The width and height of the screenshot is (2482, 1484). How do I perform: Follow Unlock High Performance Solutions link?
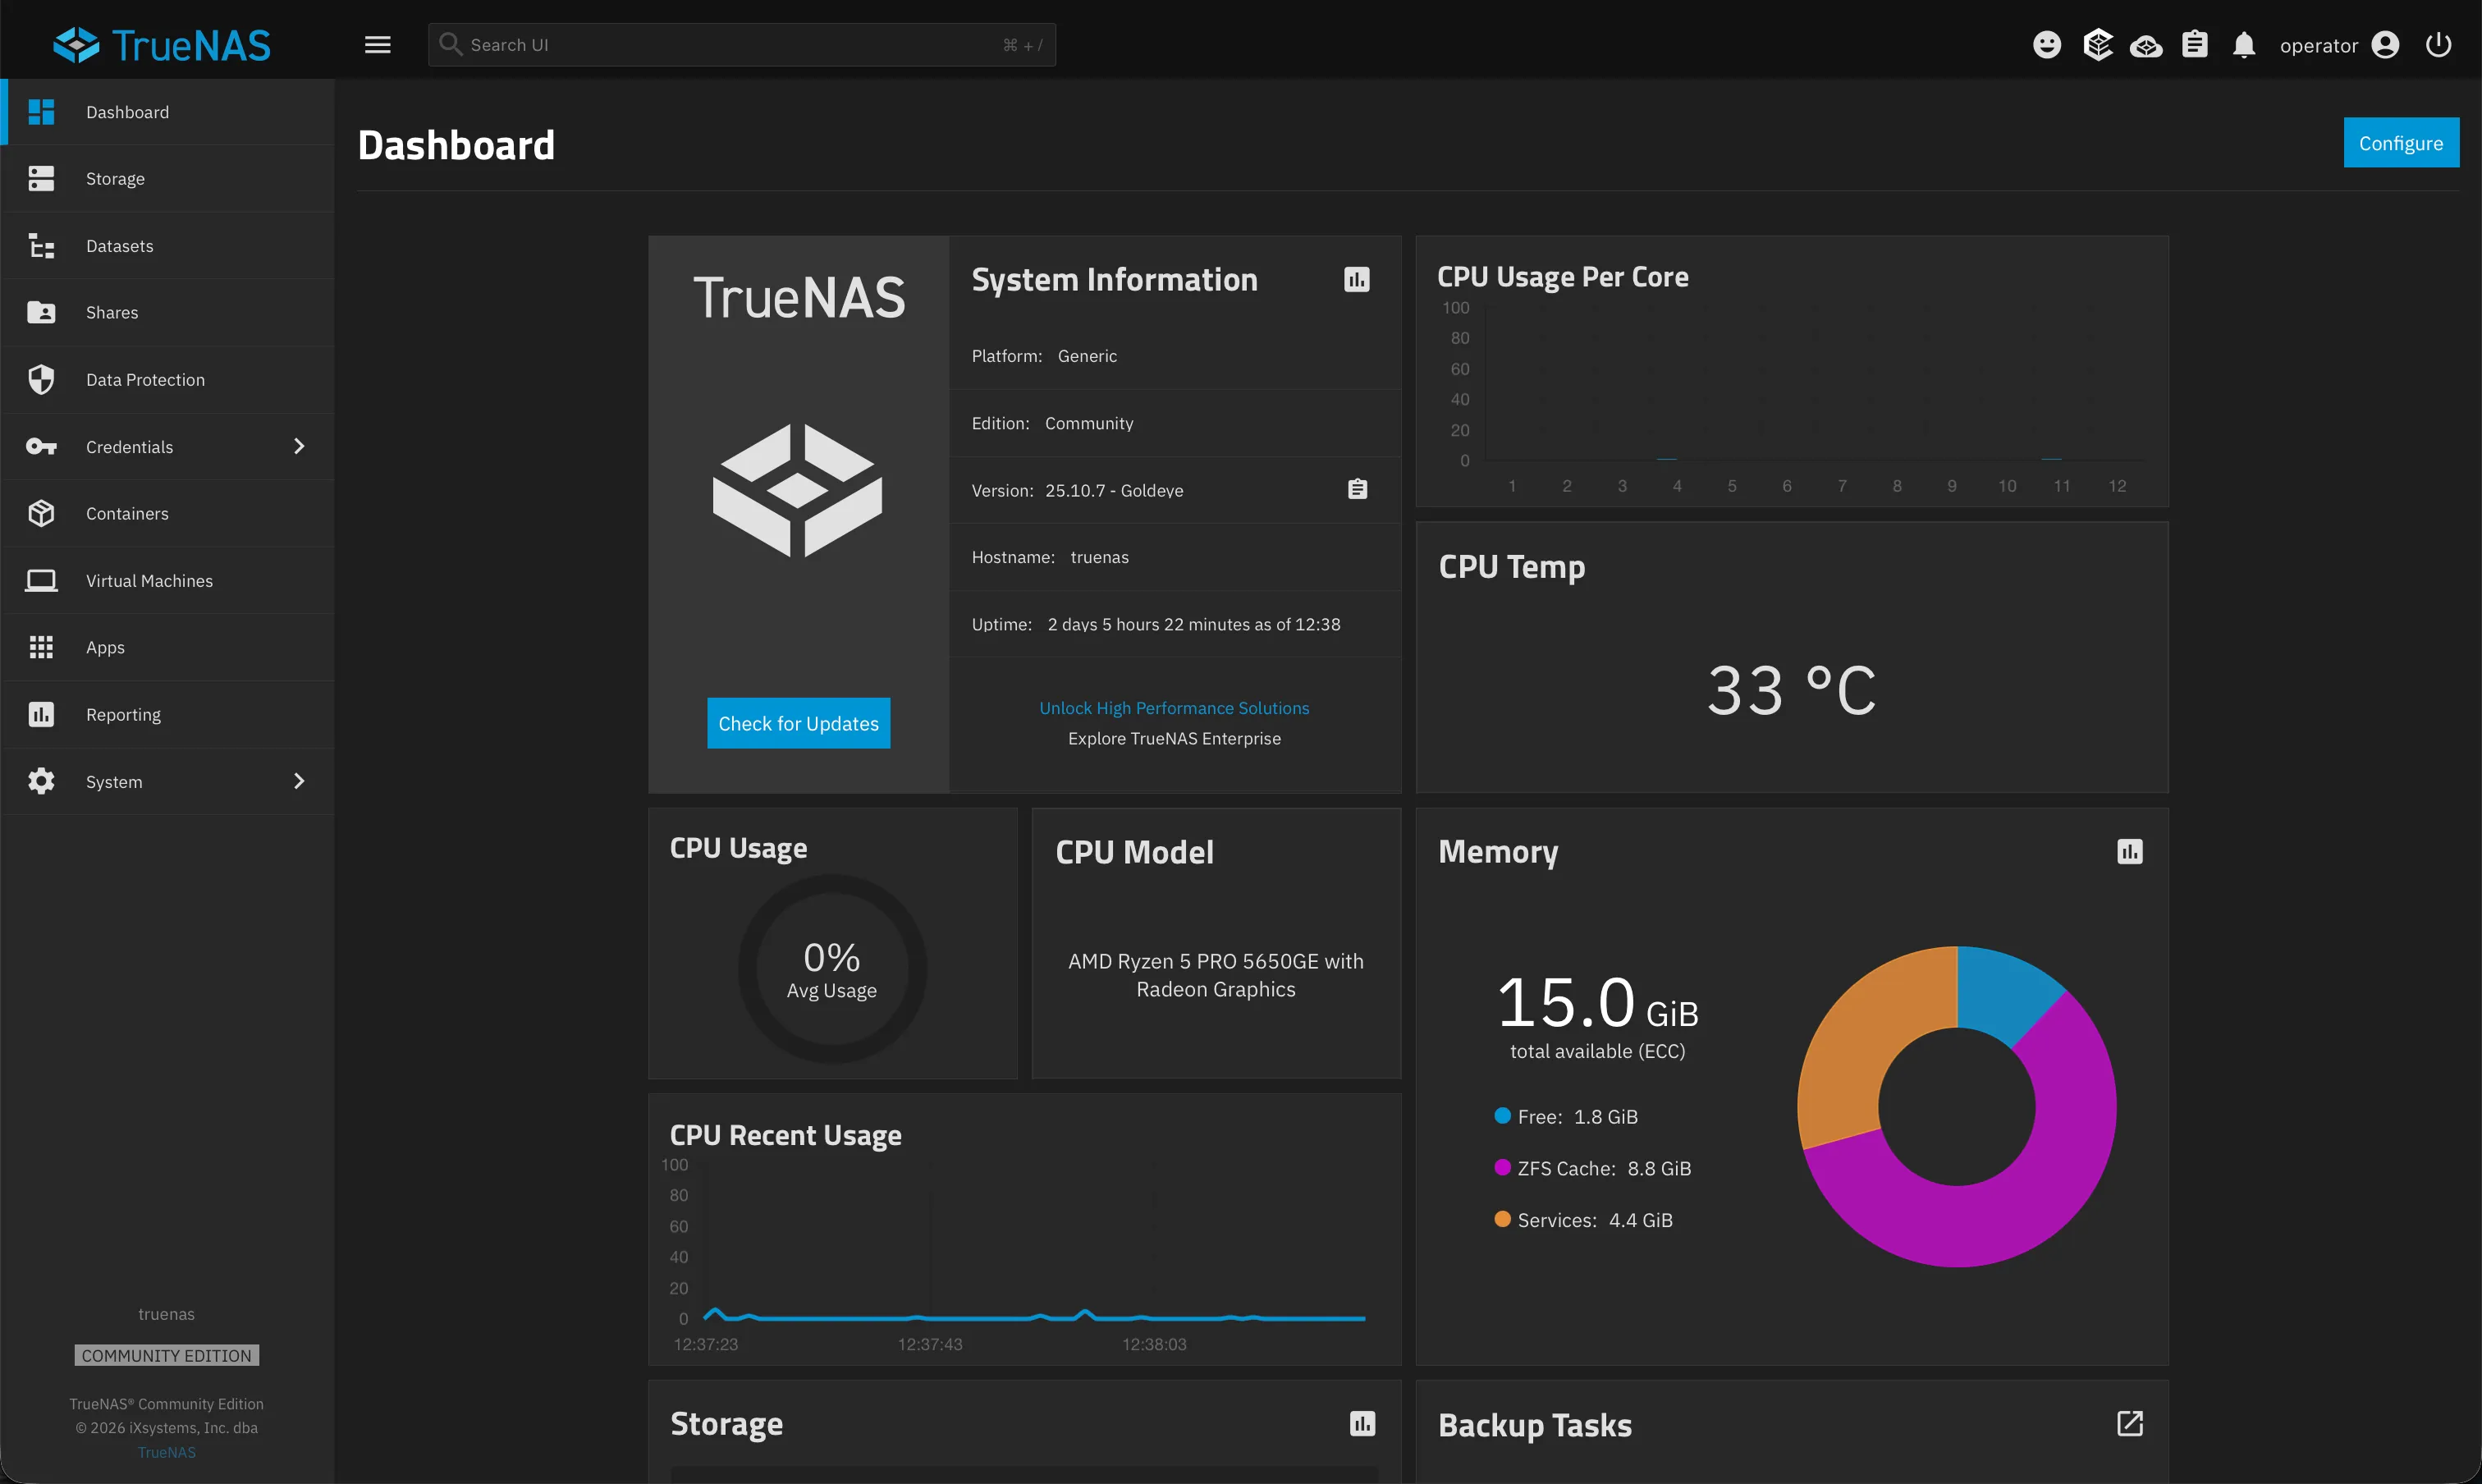coord(1174,708)
